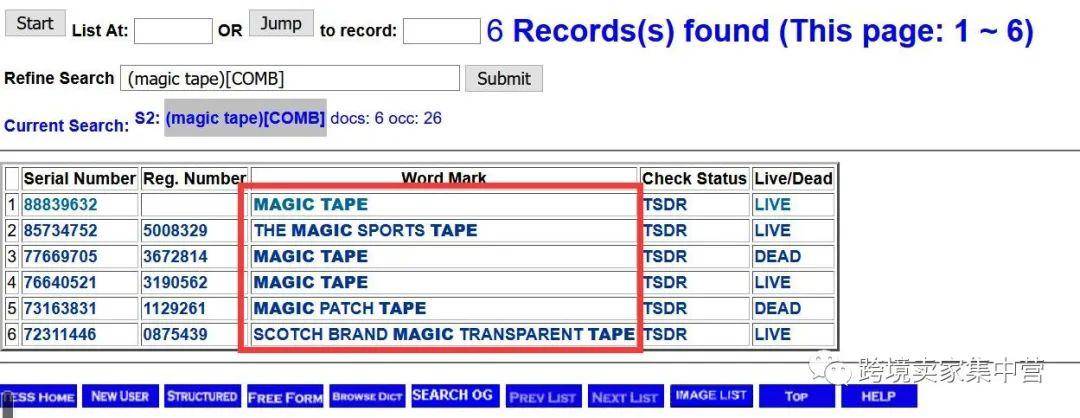Open registration number 3672814
This screenshot has width=1080, height=418.
(x=175, y=257)
